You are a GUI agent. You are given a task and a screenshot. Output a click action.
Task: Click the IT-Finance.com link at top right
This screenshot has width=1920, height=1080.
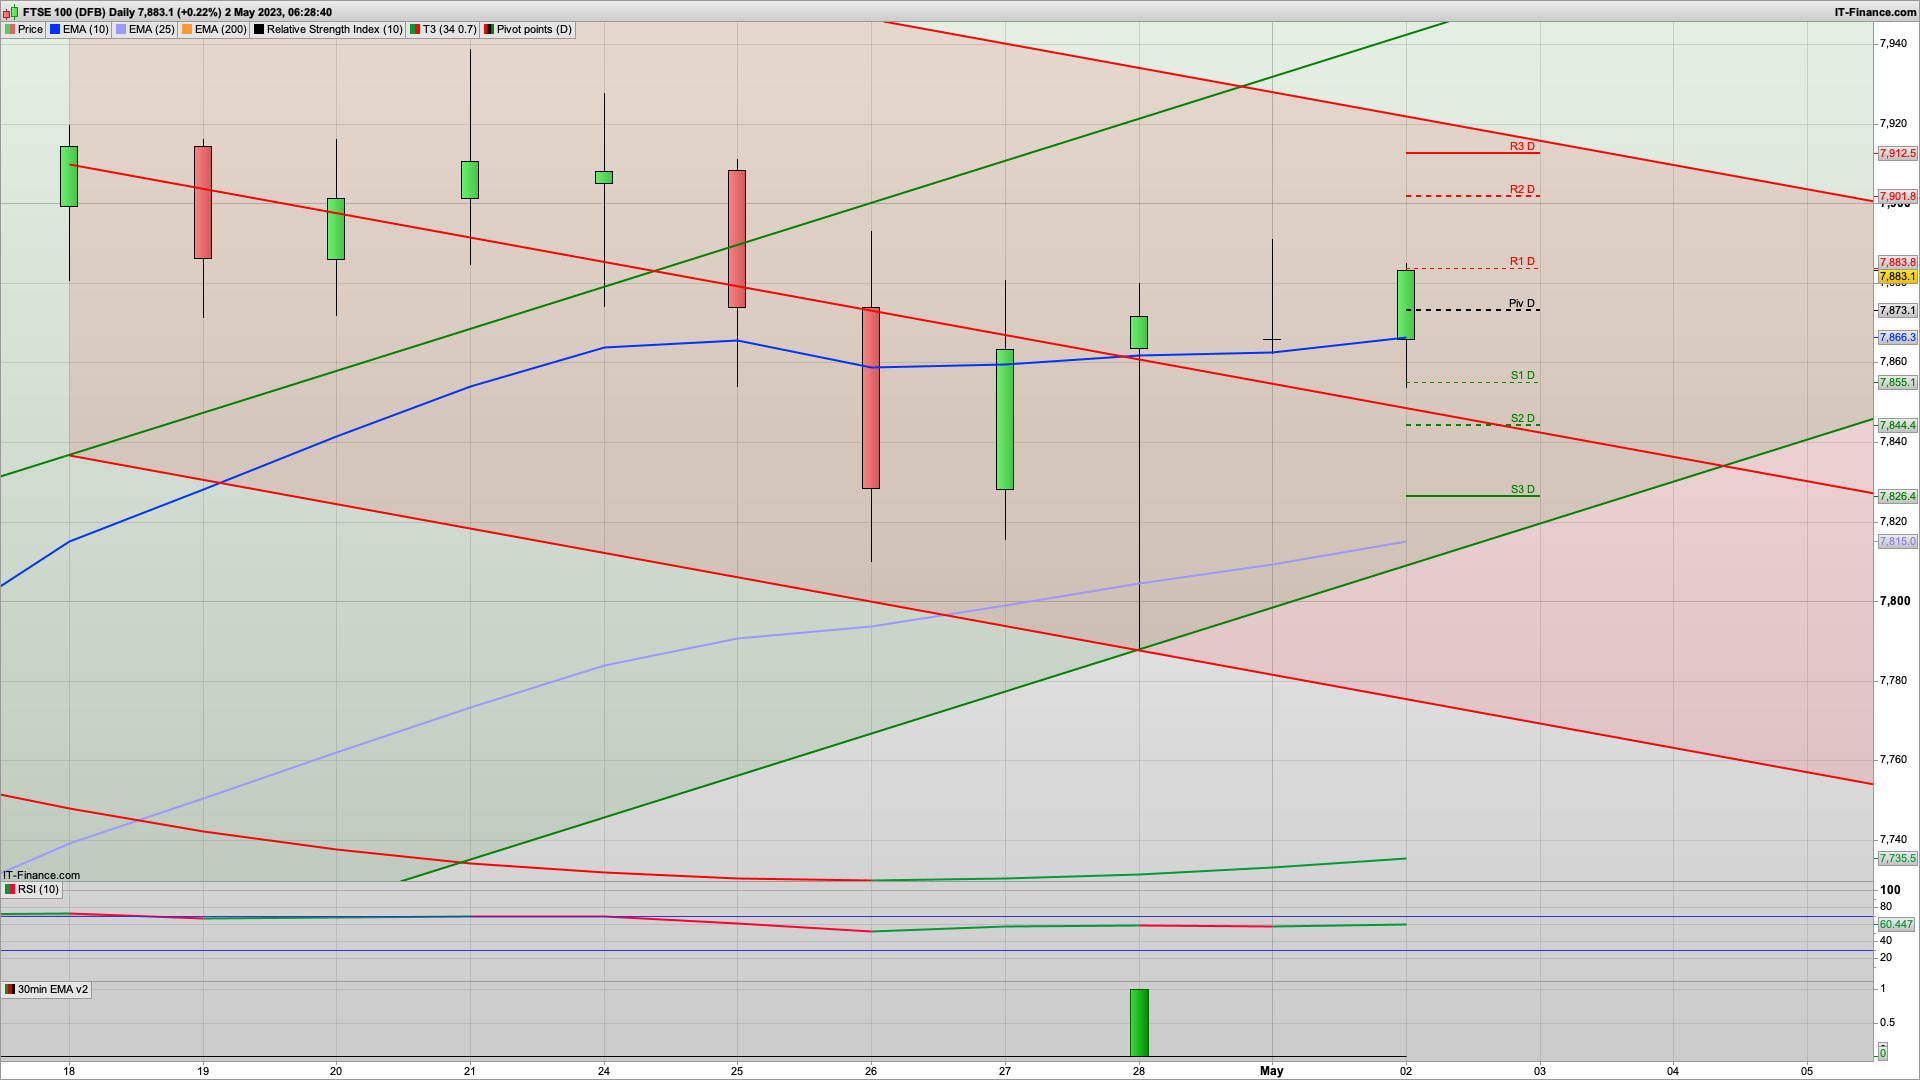(x=1875, y=12)
